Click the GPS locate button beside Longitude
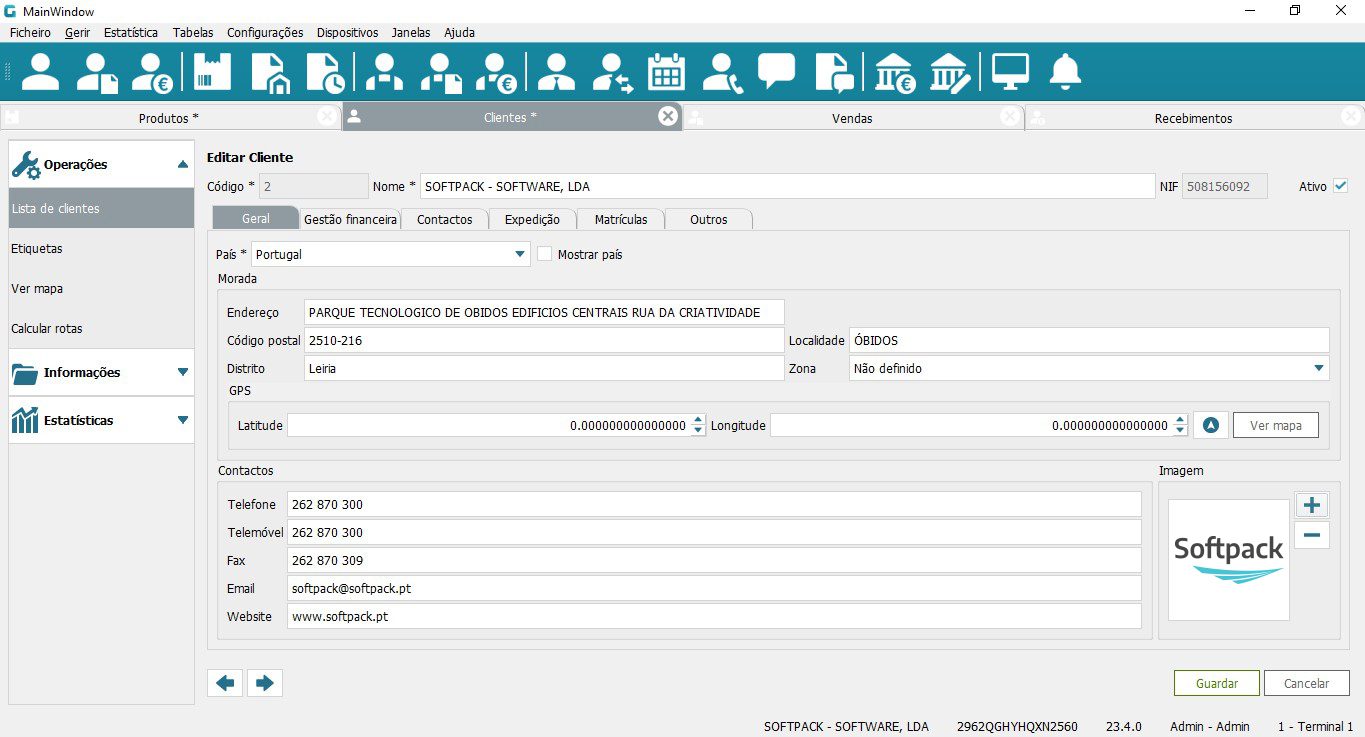 tap(1211, 425)
